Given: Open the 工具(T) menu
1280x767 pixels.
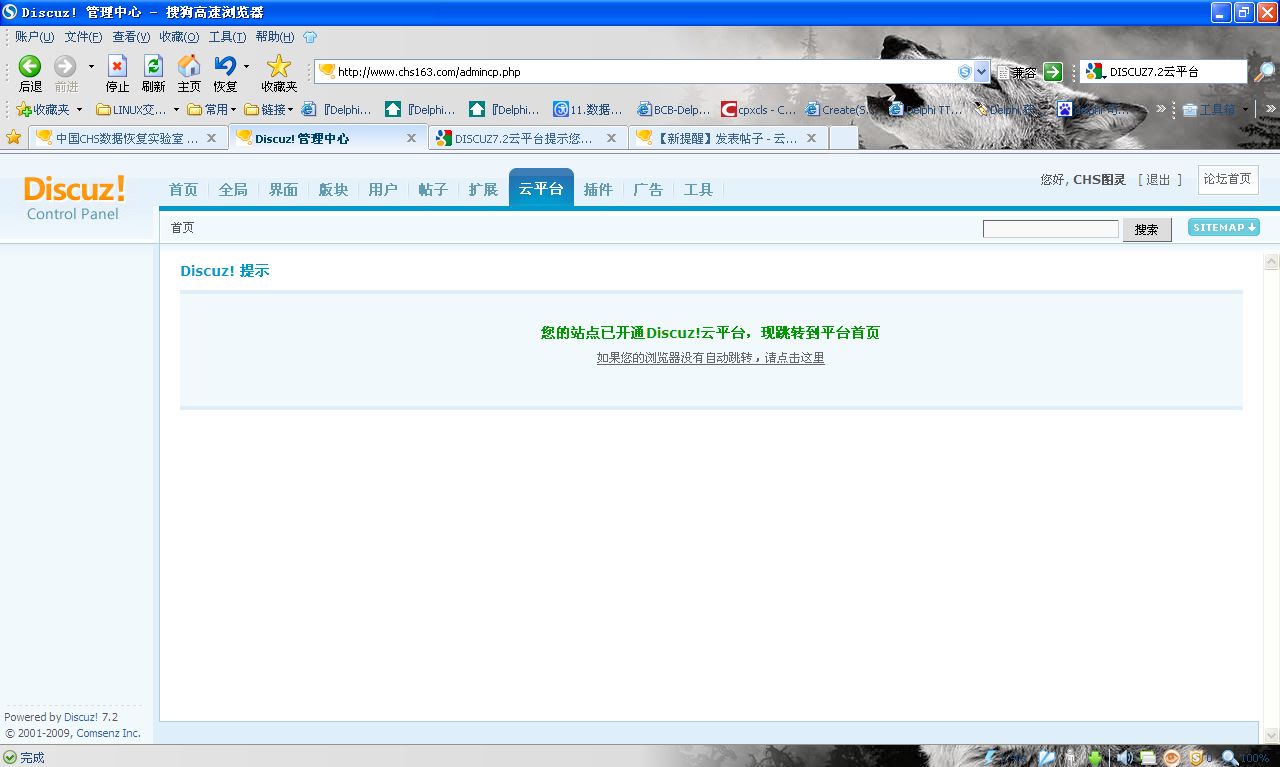Looking at the screenshot, I should pos(227,37).
